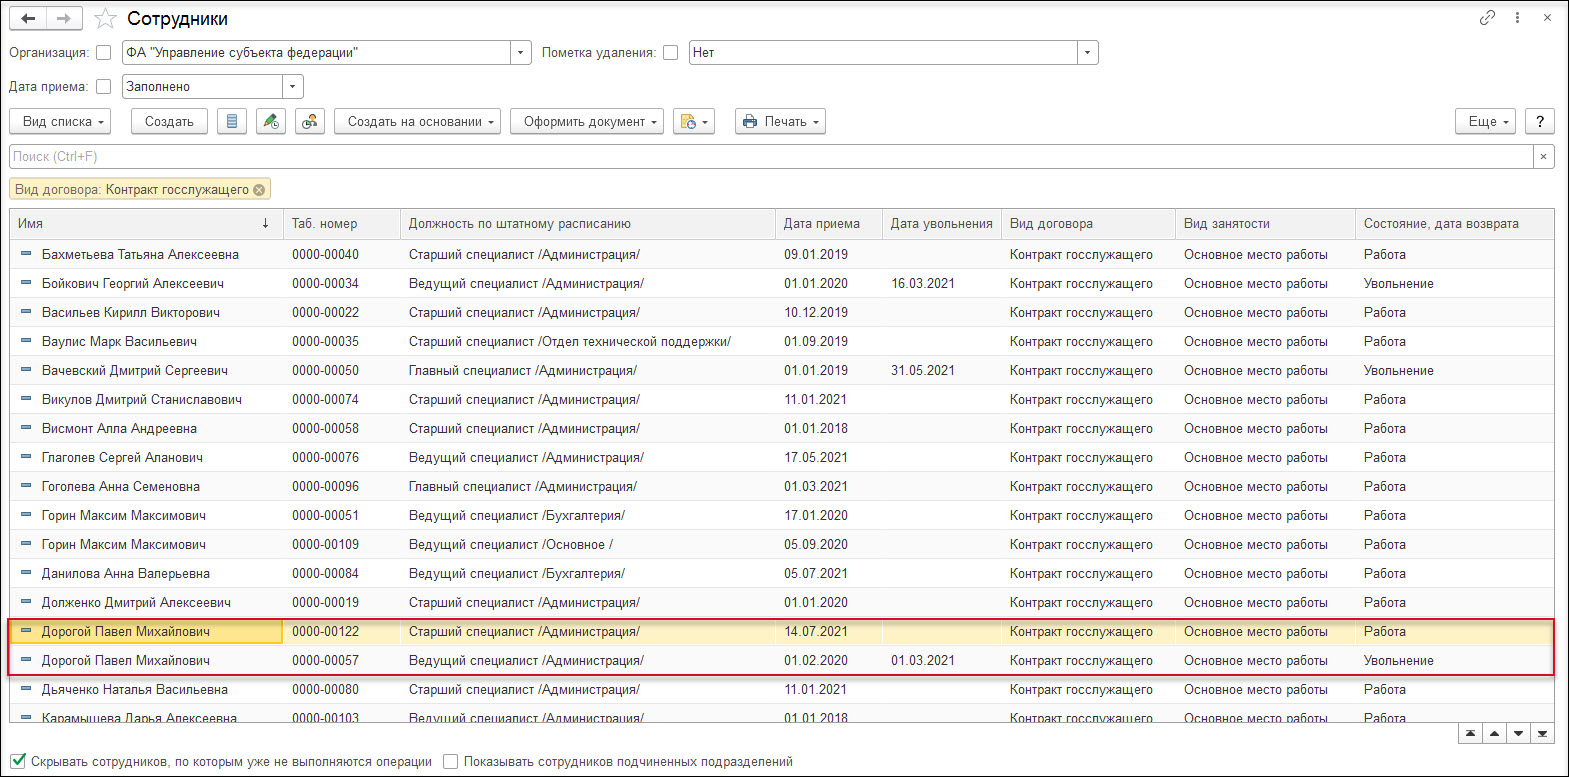The width and height of the screenshot is (1569, 777).
Task: Click the Вид договора column header
Action: 1089,224
